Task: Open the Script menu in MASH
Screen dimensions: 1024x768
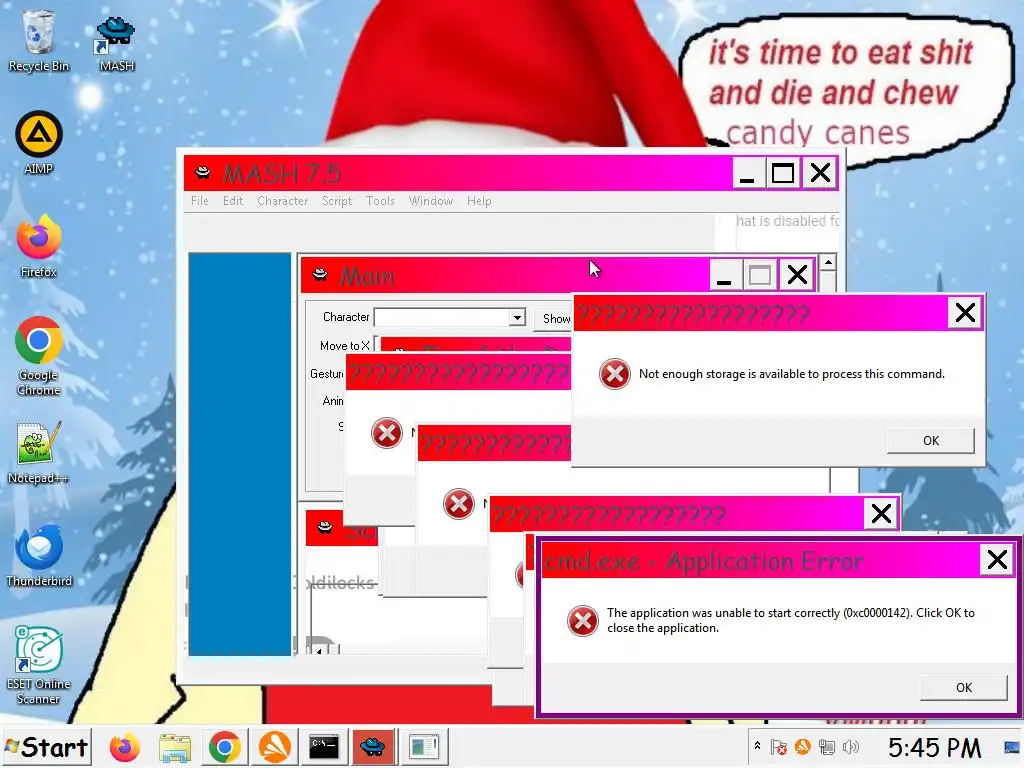Action: point(337,201)
